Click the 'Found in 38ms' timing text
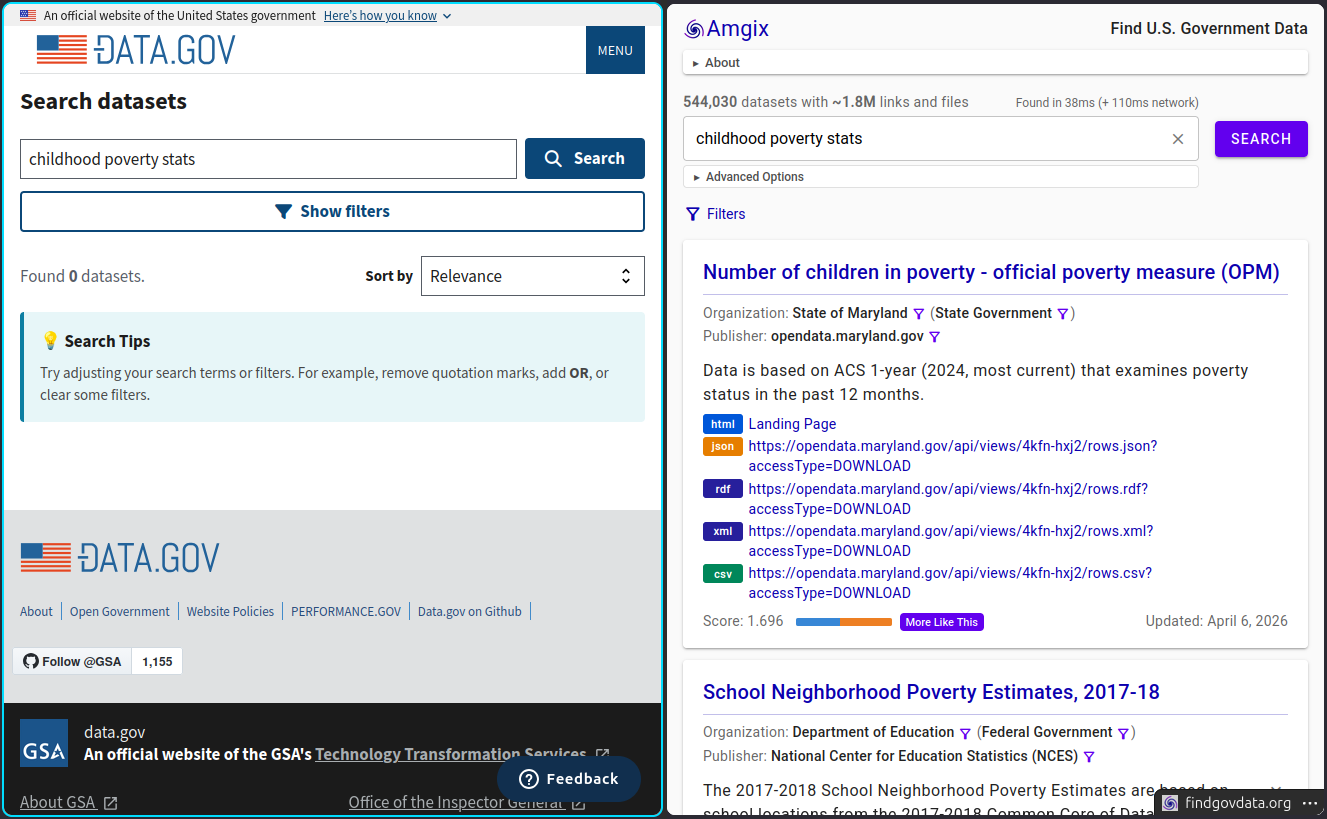Image resolution: width=1327 pixels, height=819 pixels. pyautogui.click(x=1107, y=102)
